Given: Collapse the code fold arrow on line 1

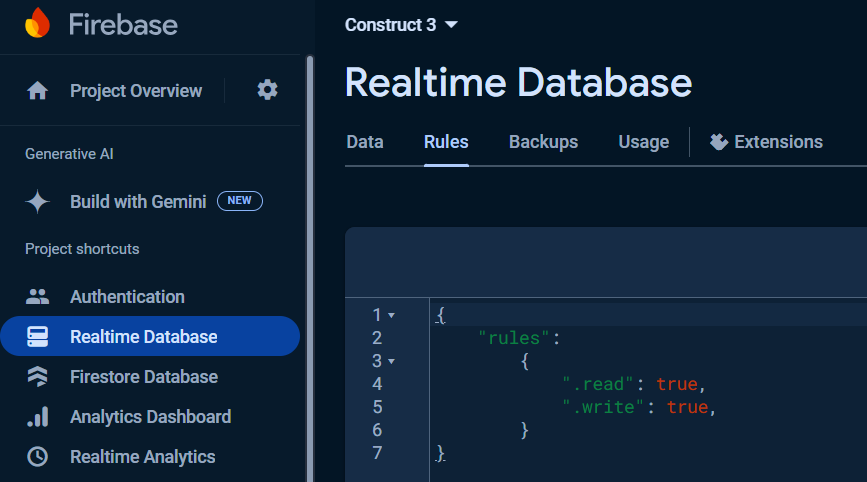Looking at the screenshot, I should (x=391, y=315).
